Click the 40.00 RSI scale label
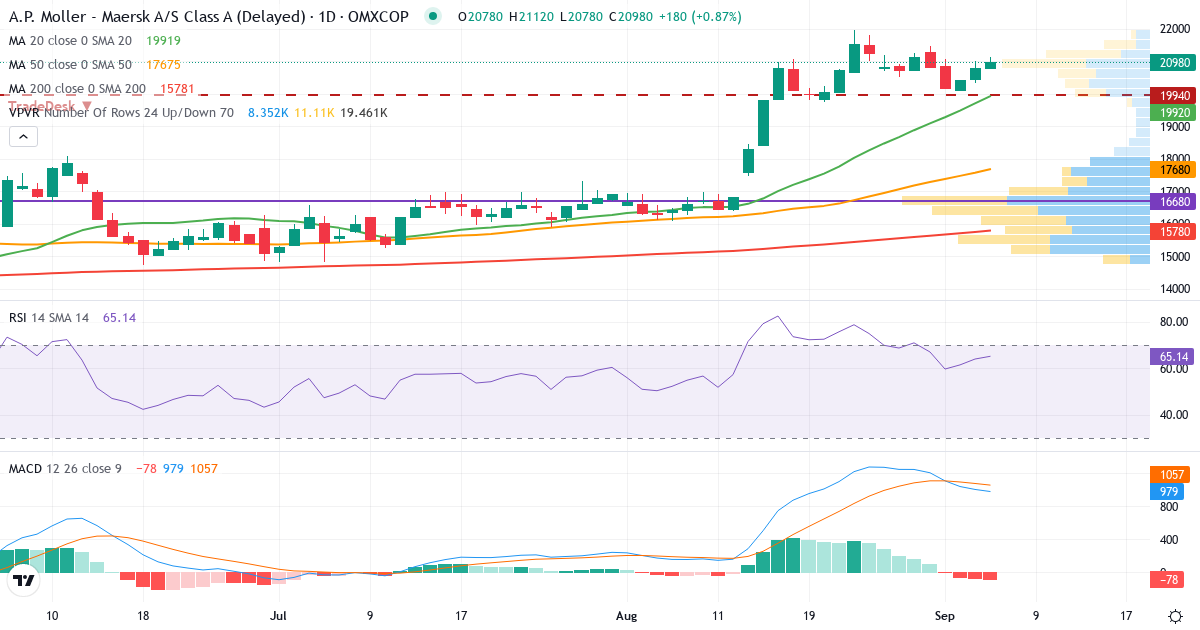This screenshot has height=630, width=1200. [x=1173, y=415]
